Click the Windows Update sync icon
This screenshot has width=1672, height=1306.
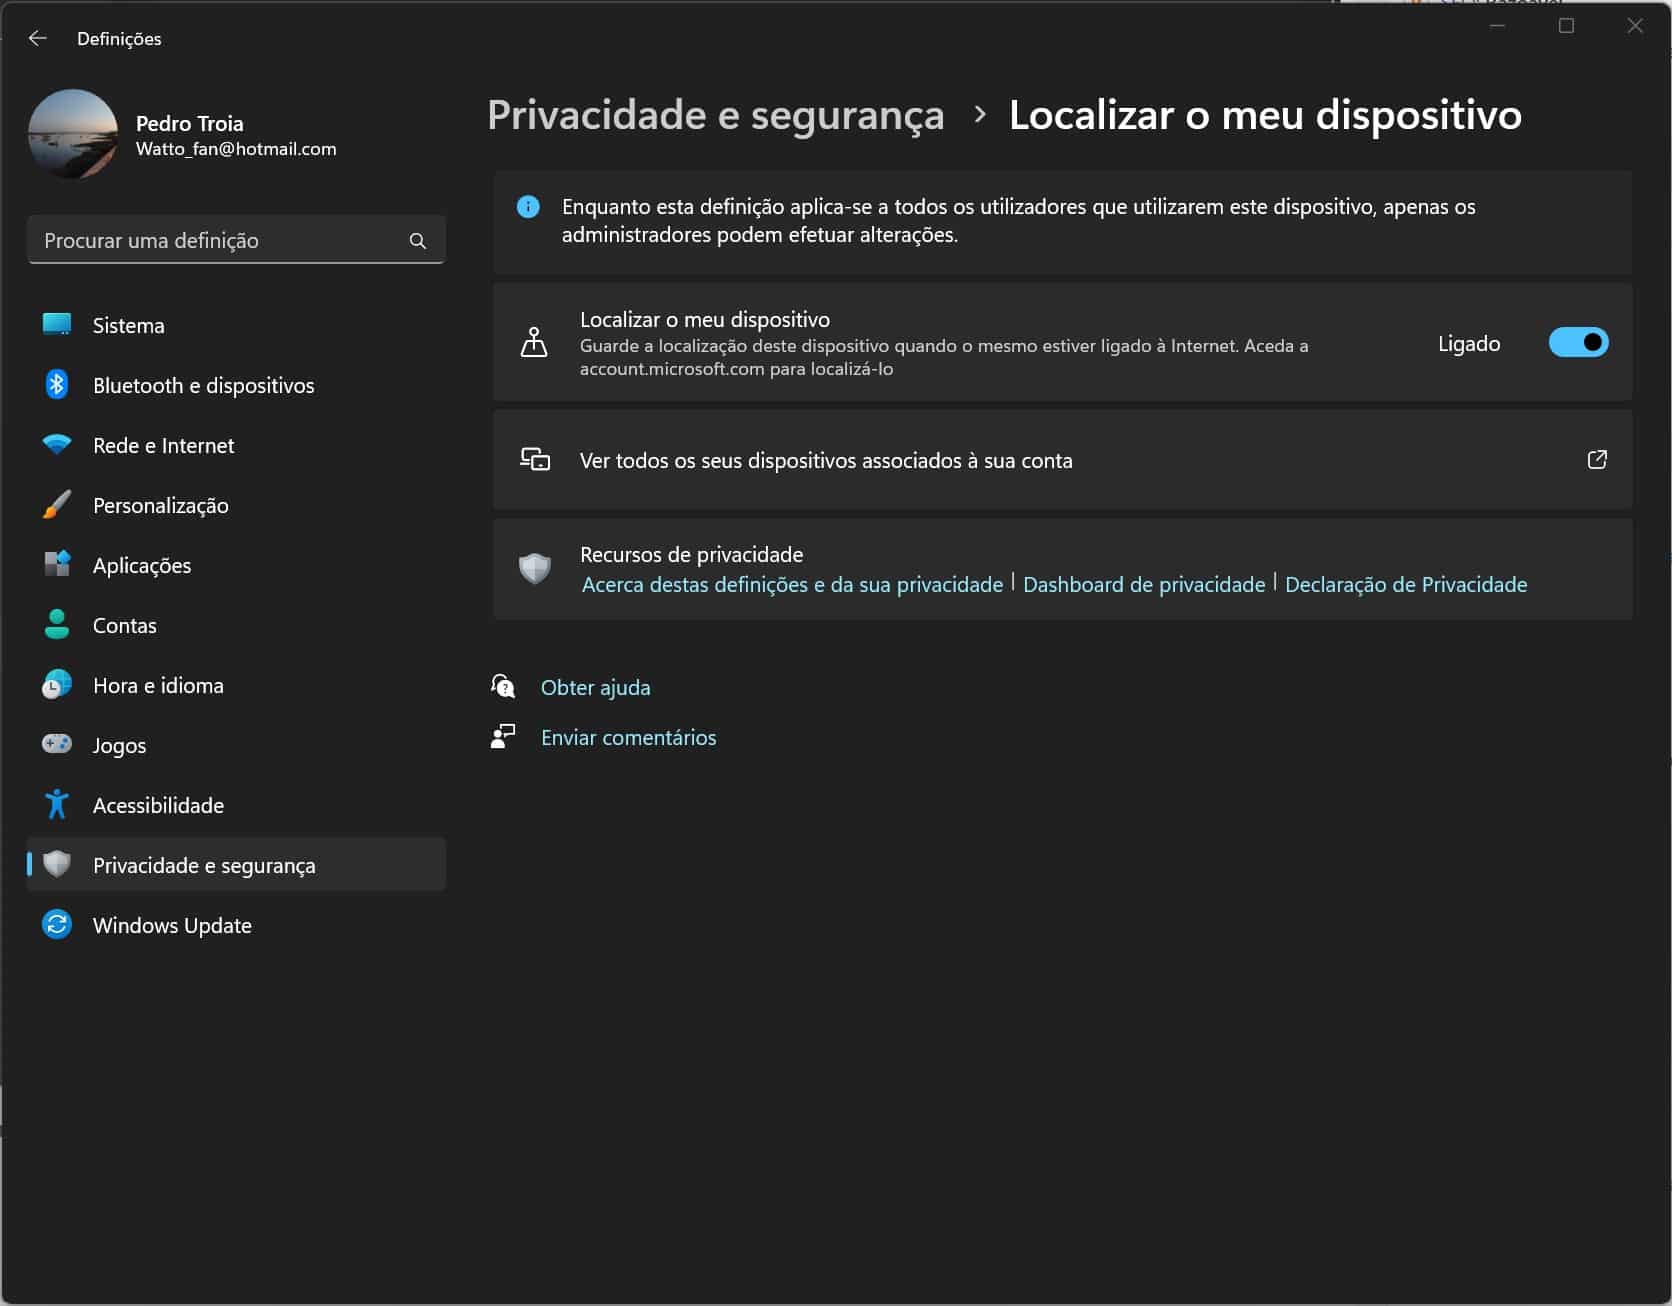pos(57,925)
